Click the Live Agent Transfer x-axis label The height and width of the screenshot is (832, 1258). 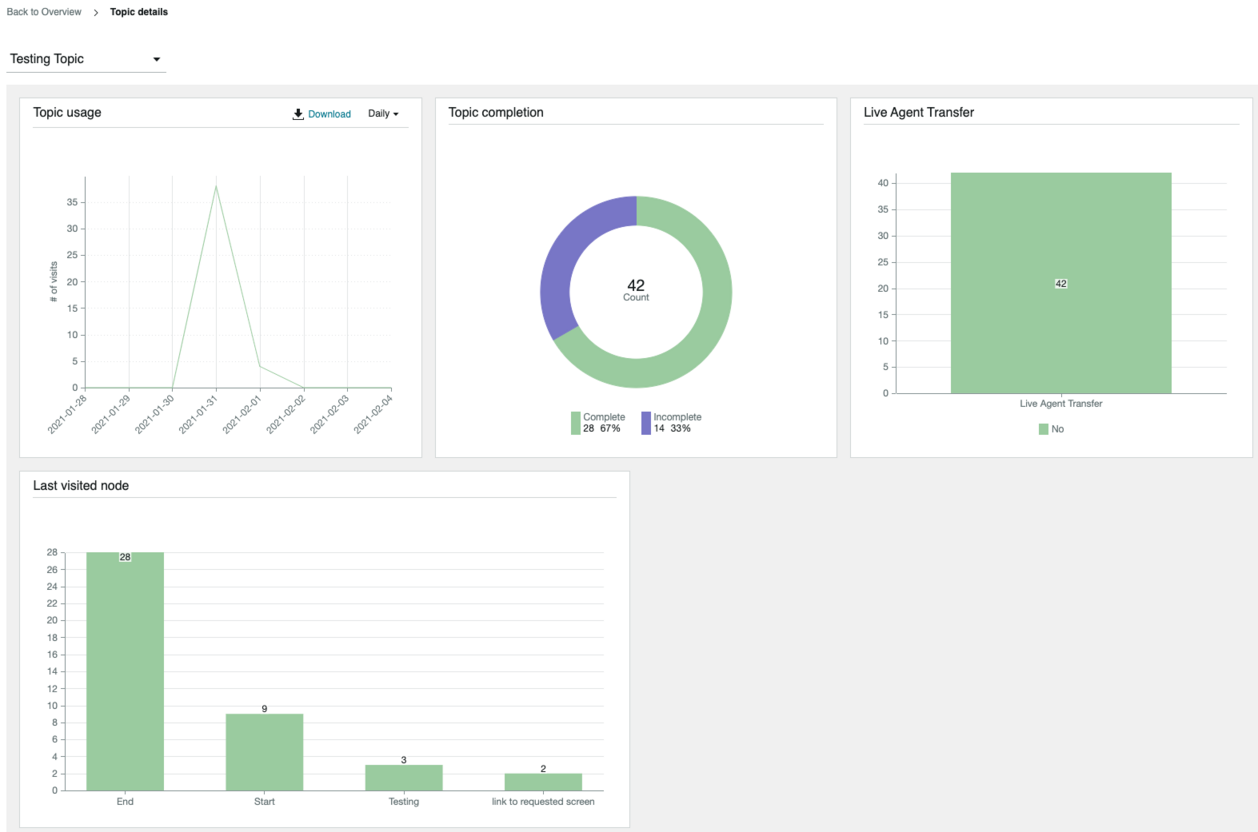click(1061, 404)
